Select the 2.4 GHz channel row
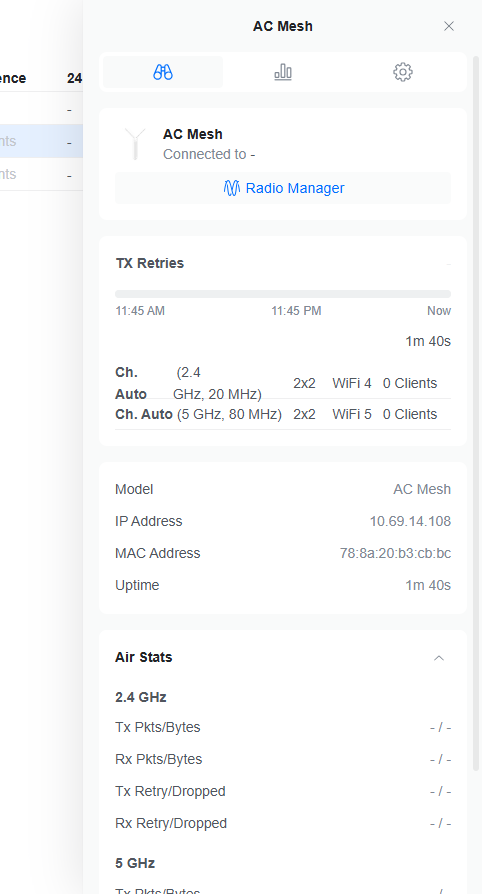This screenshot has width=482, height=894. point(283,383)
